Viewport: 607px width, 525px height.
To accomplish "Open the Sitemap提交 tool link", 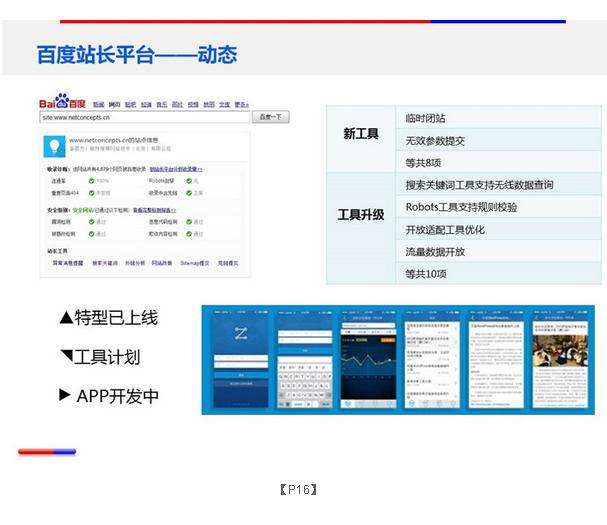I will pyautogui.click(x=195, y=263).
